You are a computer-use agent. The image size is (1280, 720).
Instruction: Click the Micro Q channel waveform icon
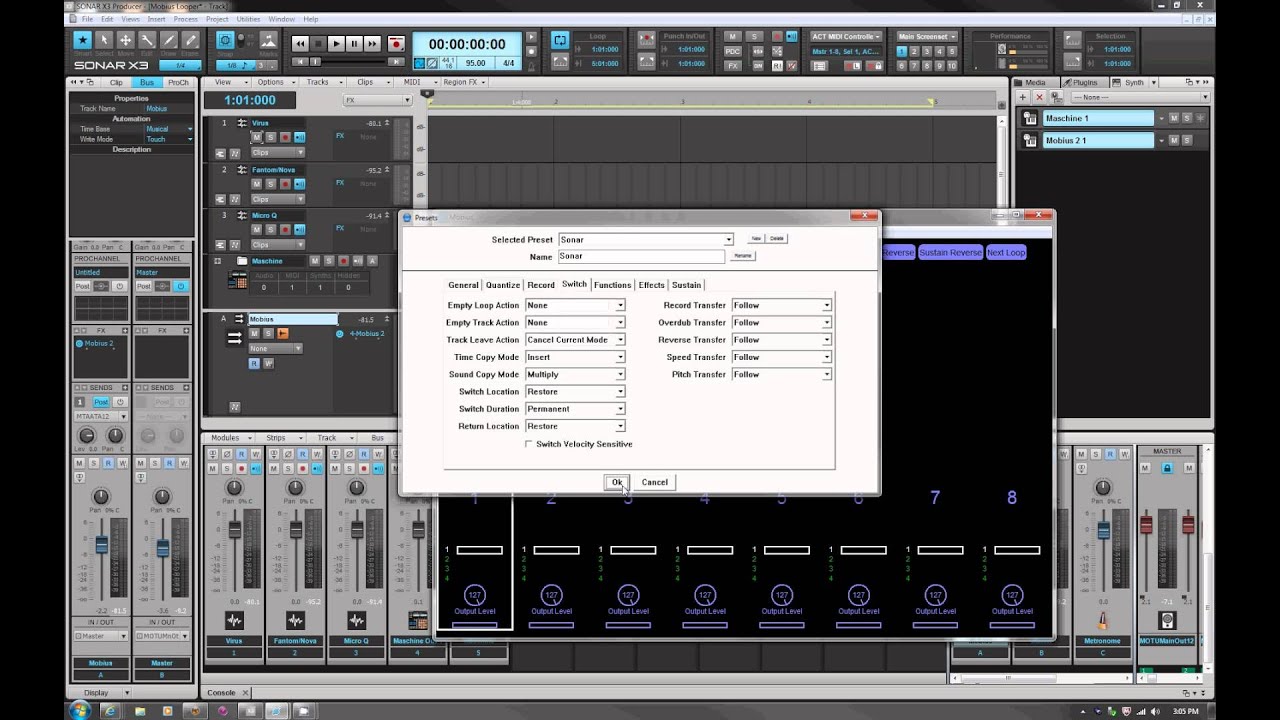[356, 621]
